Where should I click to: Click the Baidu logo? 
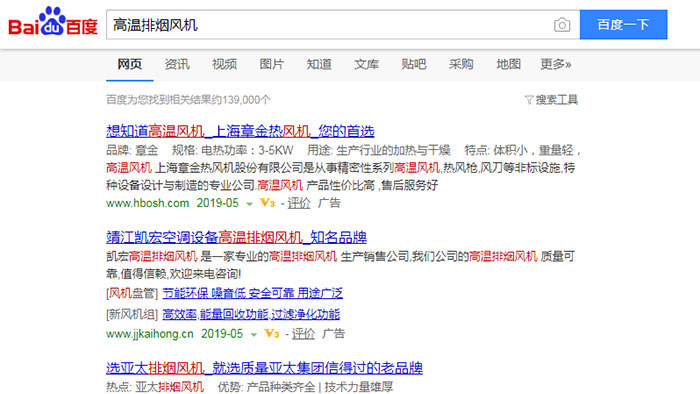tap(53, 22)
